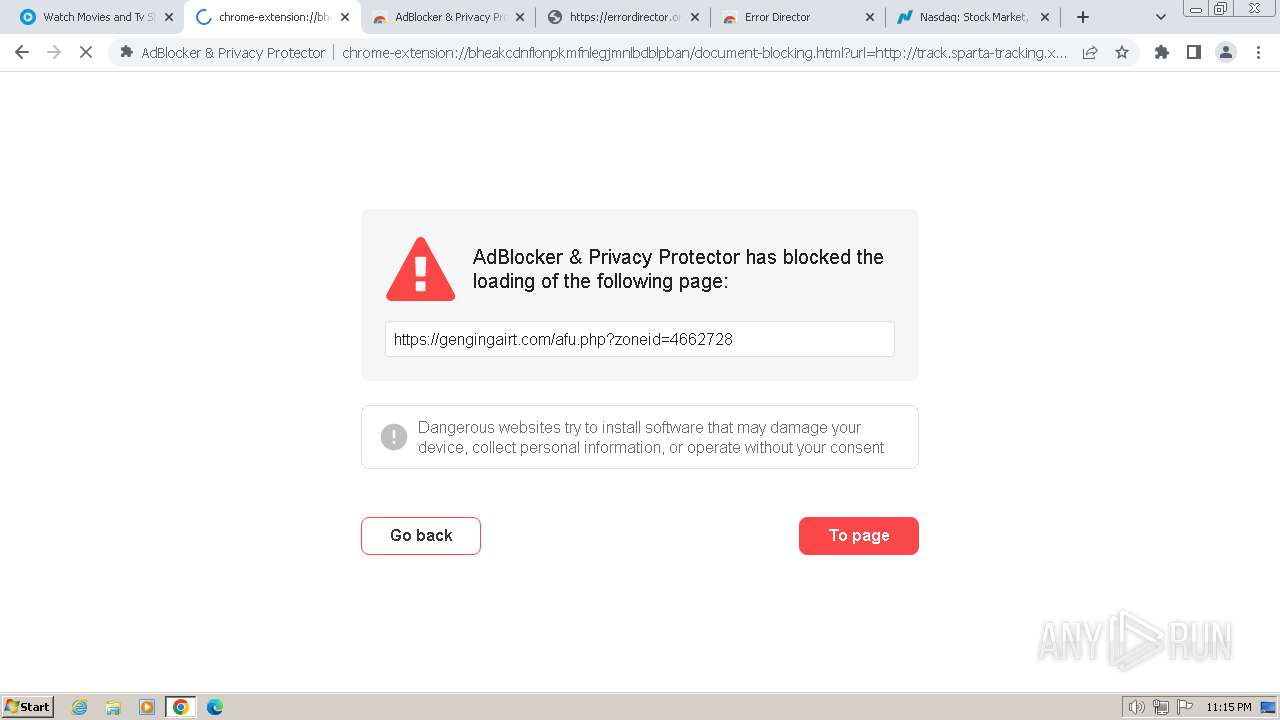Image resolution: width=1280 pixels, height=720 pixels.
Task: Launch Internet Explorer from the taskbar
Action: (x=80, y=707)
